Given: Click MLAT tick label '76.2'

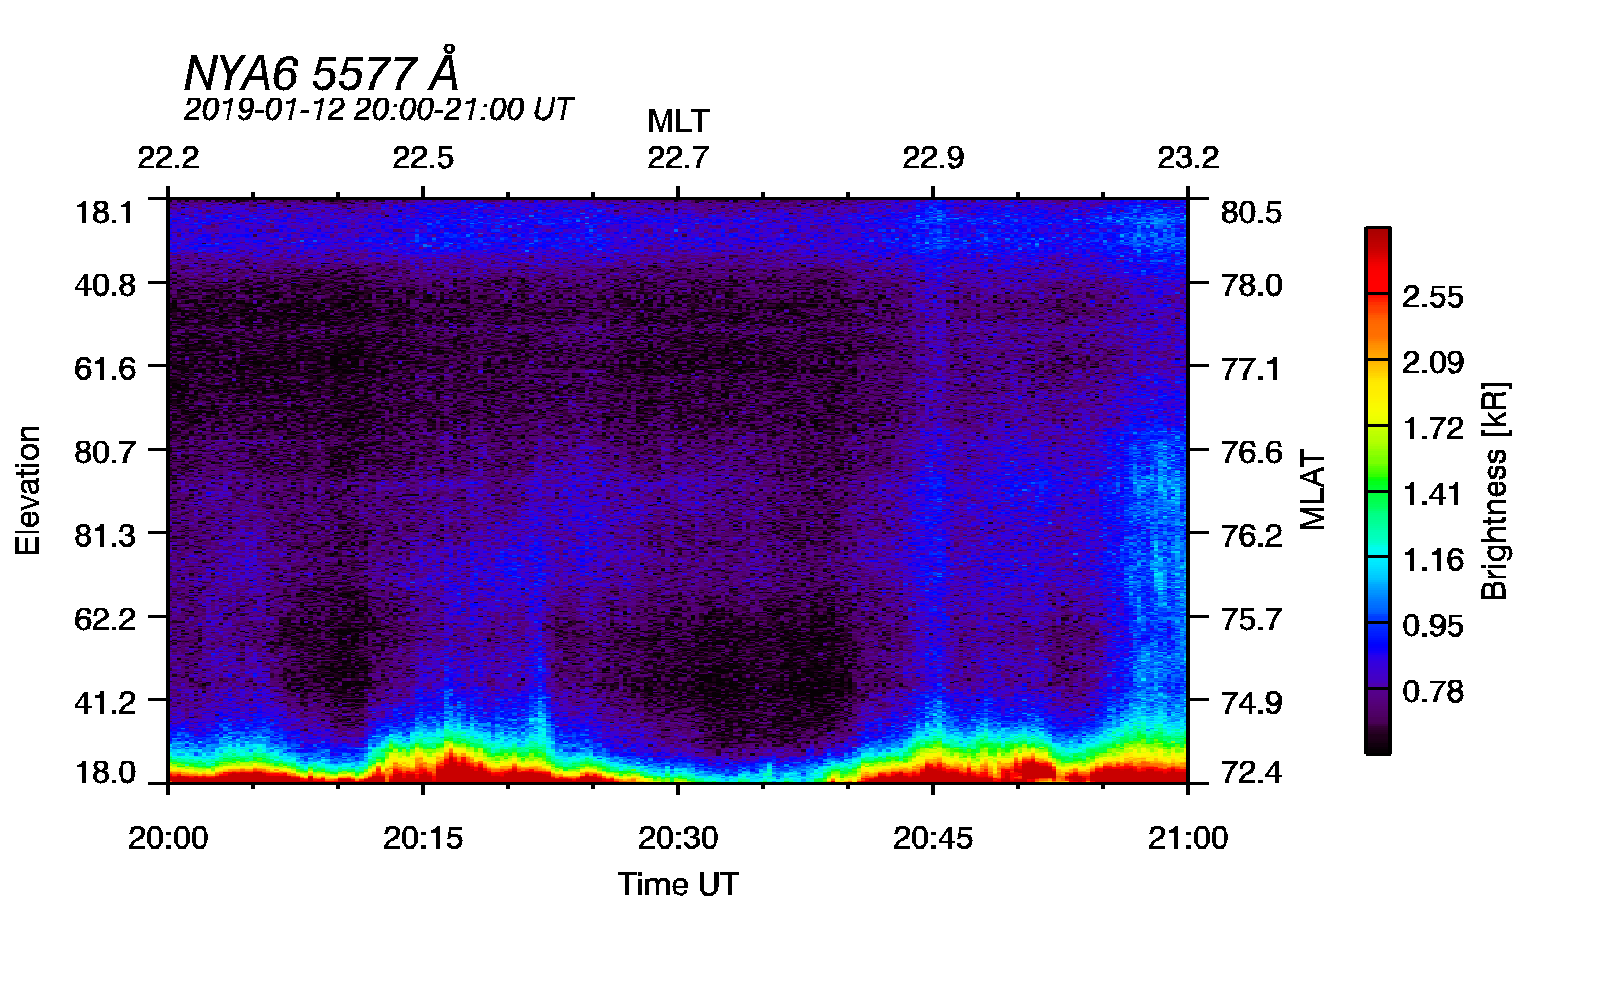Looking at the screenshot, I should 1252,535.
